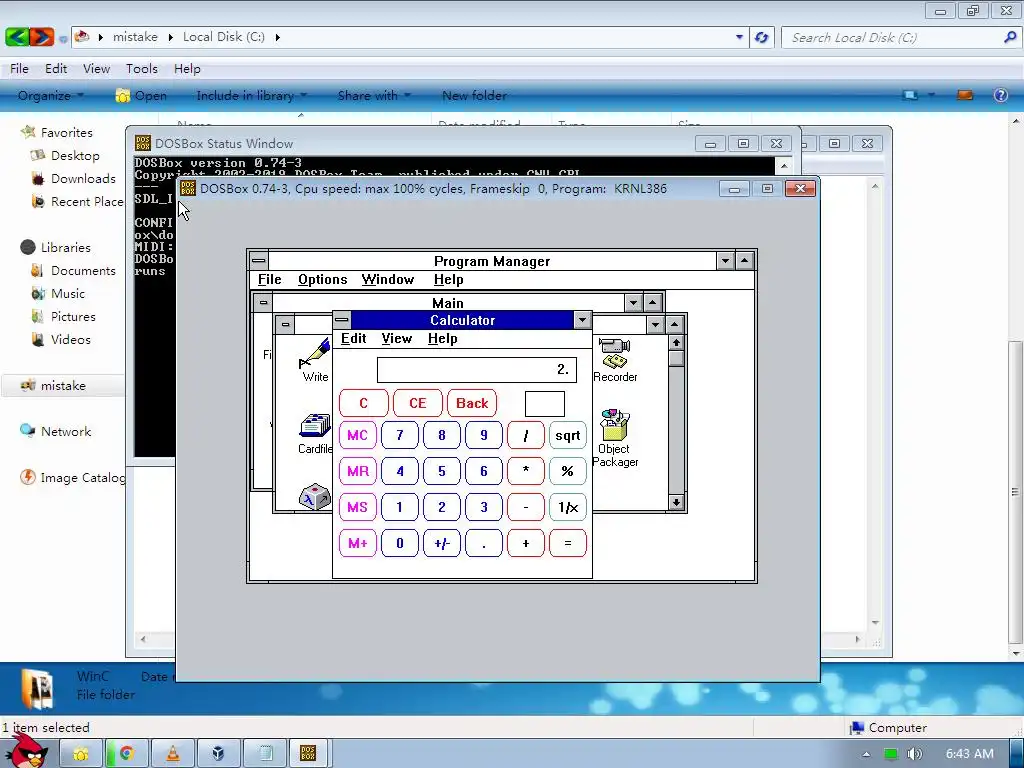Click the Back button in Calculator
This screenshot has height=768, width=1024.
(472, 404)
